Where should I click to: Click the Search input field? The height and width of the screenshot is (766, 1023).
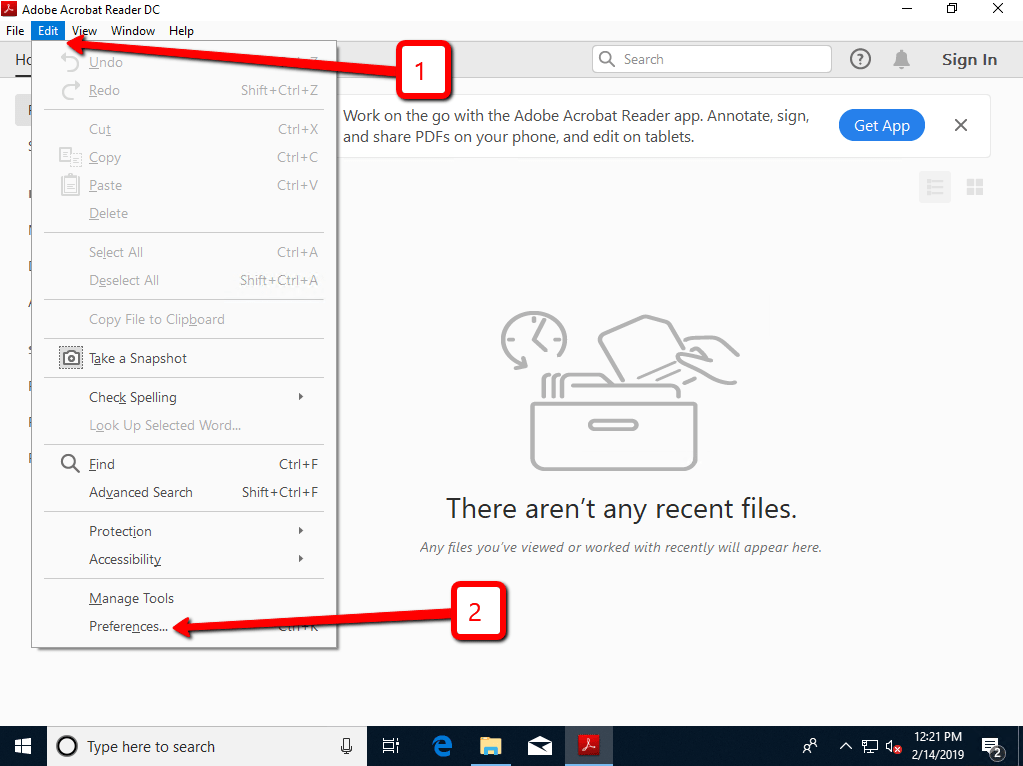712,59
